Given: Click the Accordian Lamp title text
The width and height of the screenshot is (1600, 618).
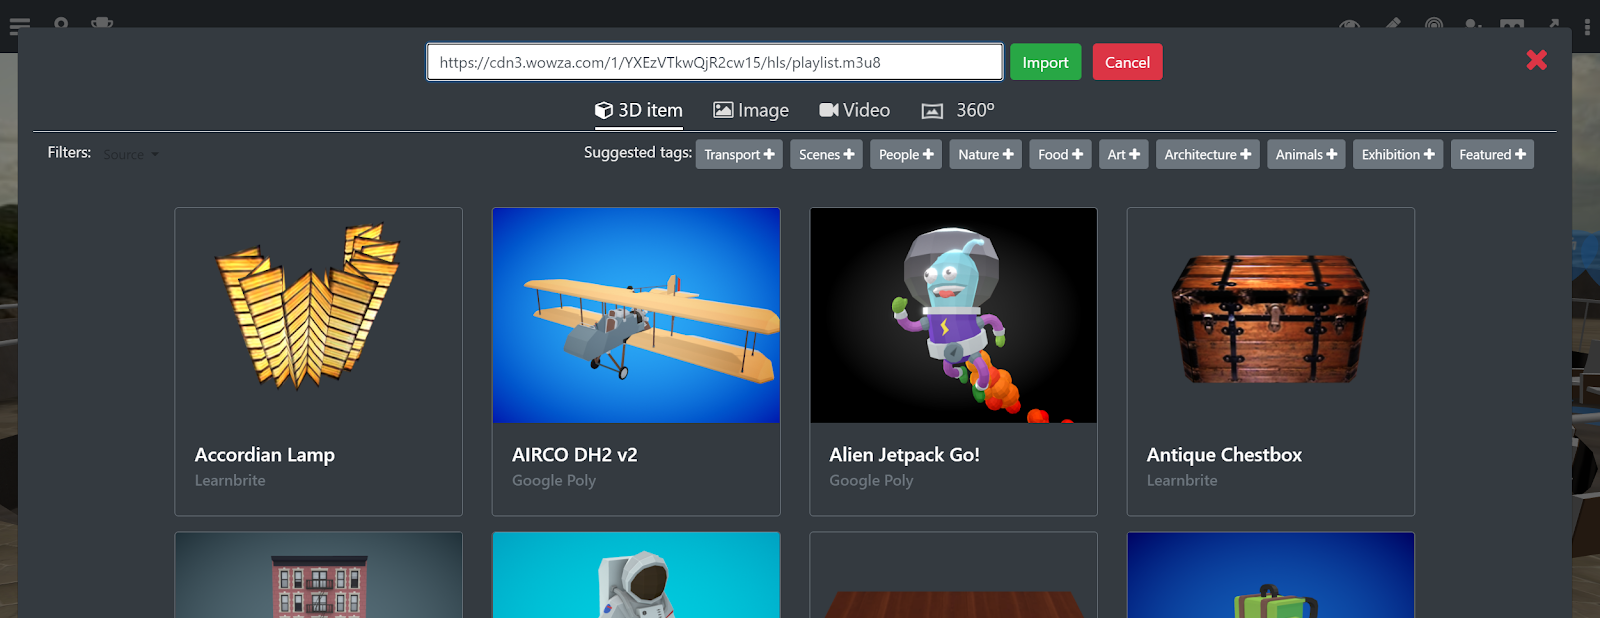Looking at the screenshot, I should coord(265,455).
